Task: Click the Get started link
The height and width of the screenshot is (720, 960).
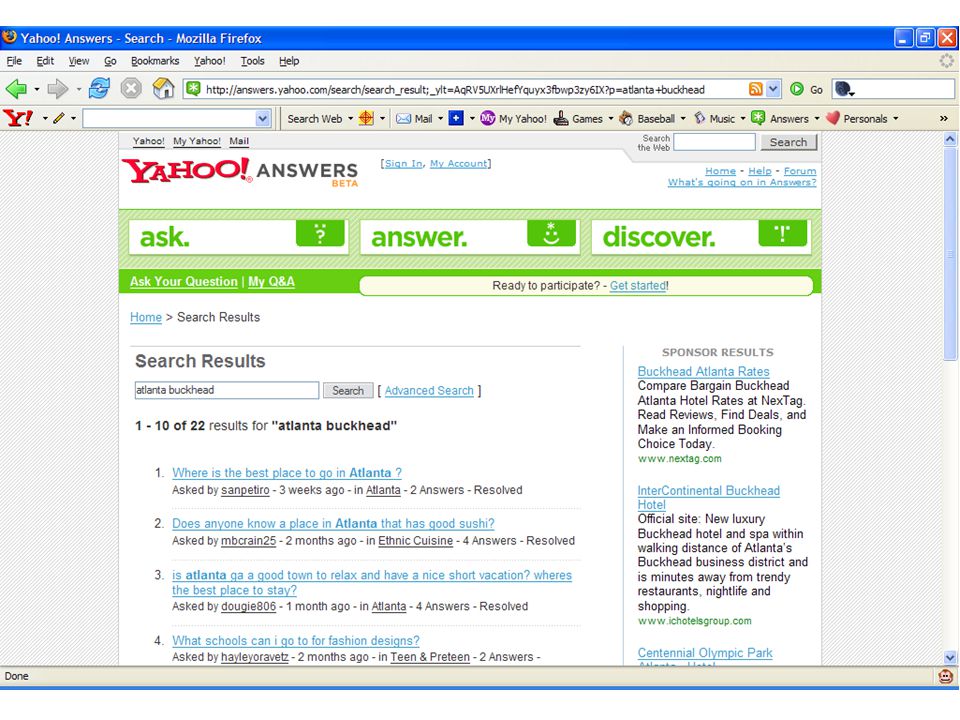Action: coord(638,285)
